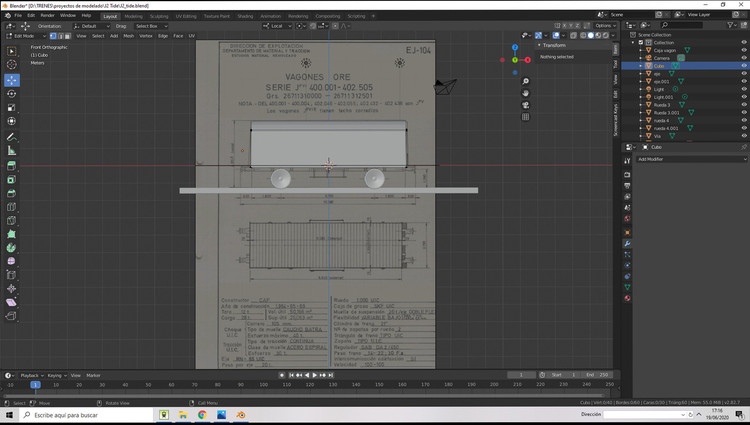This screenshot has height=425, width=750.
Task: Toggle visibility of Rueda 3 object
Action: point(744,105)
